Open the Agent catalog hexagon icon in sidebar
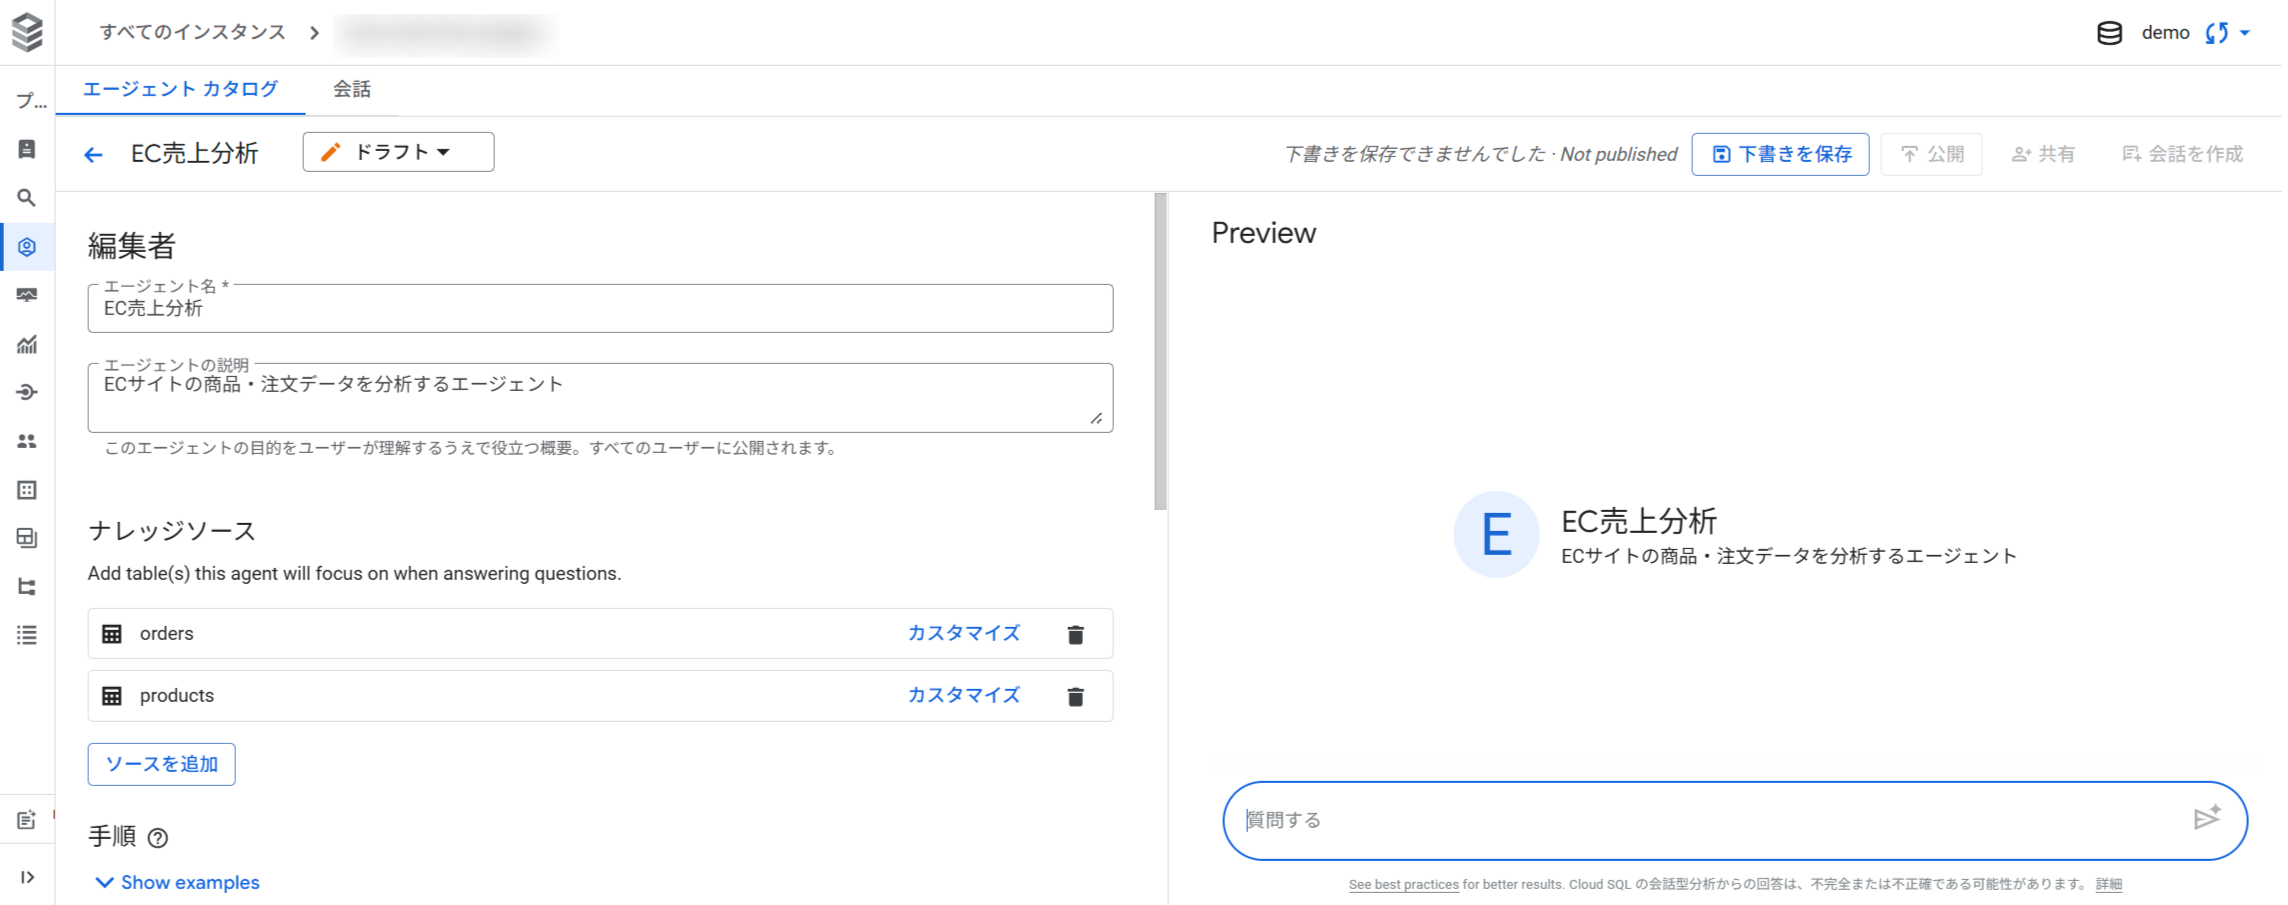 (27, 246)
